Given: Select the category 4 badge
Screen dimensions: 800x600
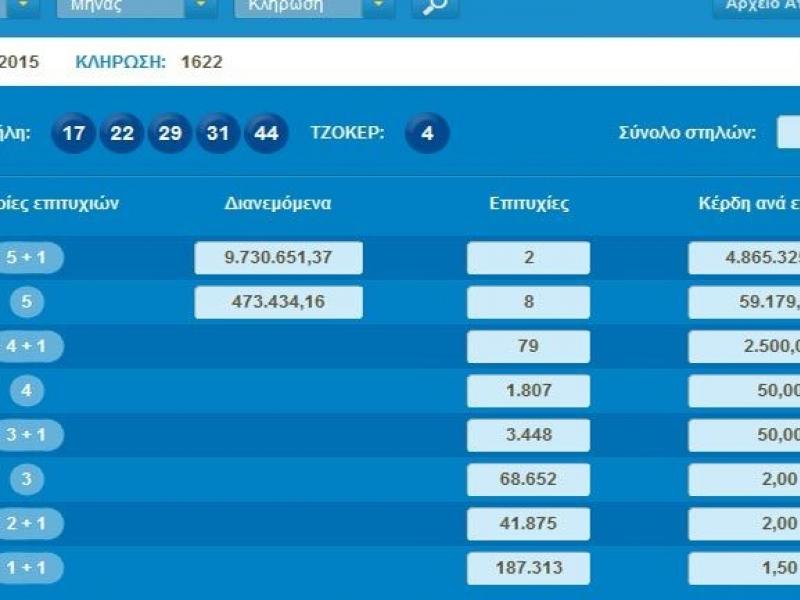Looking at the screenshot, I should coord(23,390).
